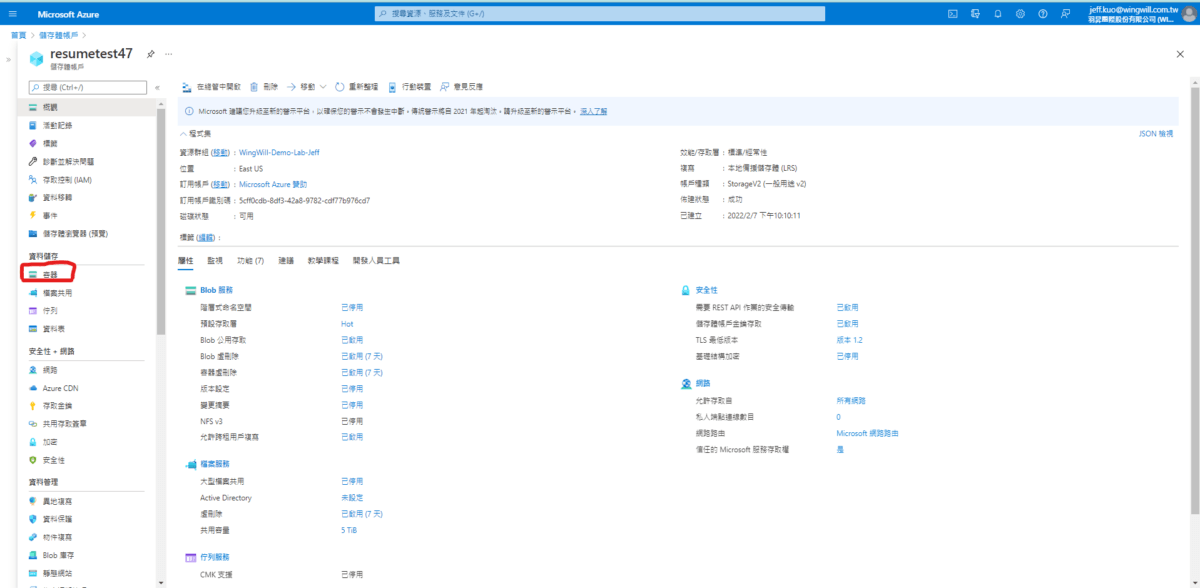Click the 編輯 tags edit link
The image size is (1200, 588).
click(x=205, y=237)
